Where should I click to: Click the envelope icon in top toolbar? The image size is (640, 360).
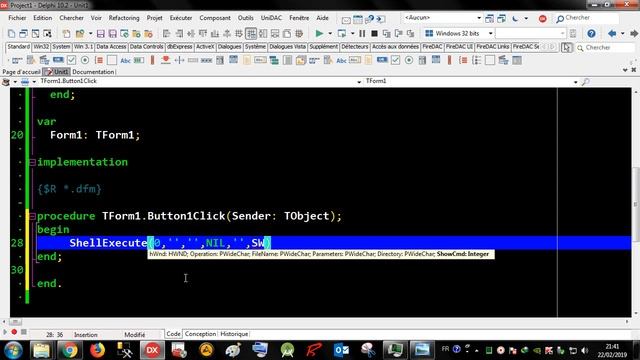(346, 19)
